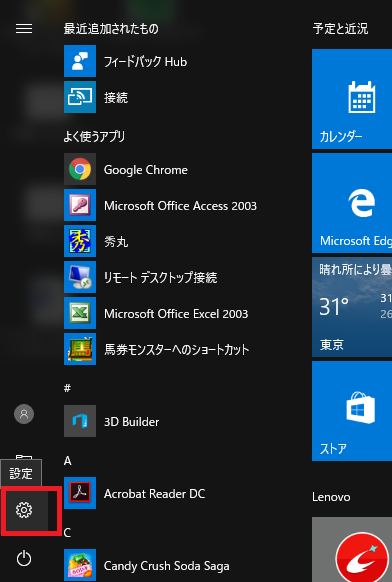Open the Microsoft Edge tile
392x582 pixels.
pyautogui.click(x=352, y=203)
